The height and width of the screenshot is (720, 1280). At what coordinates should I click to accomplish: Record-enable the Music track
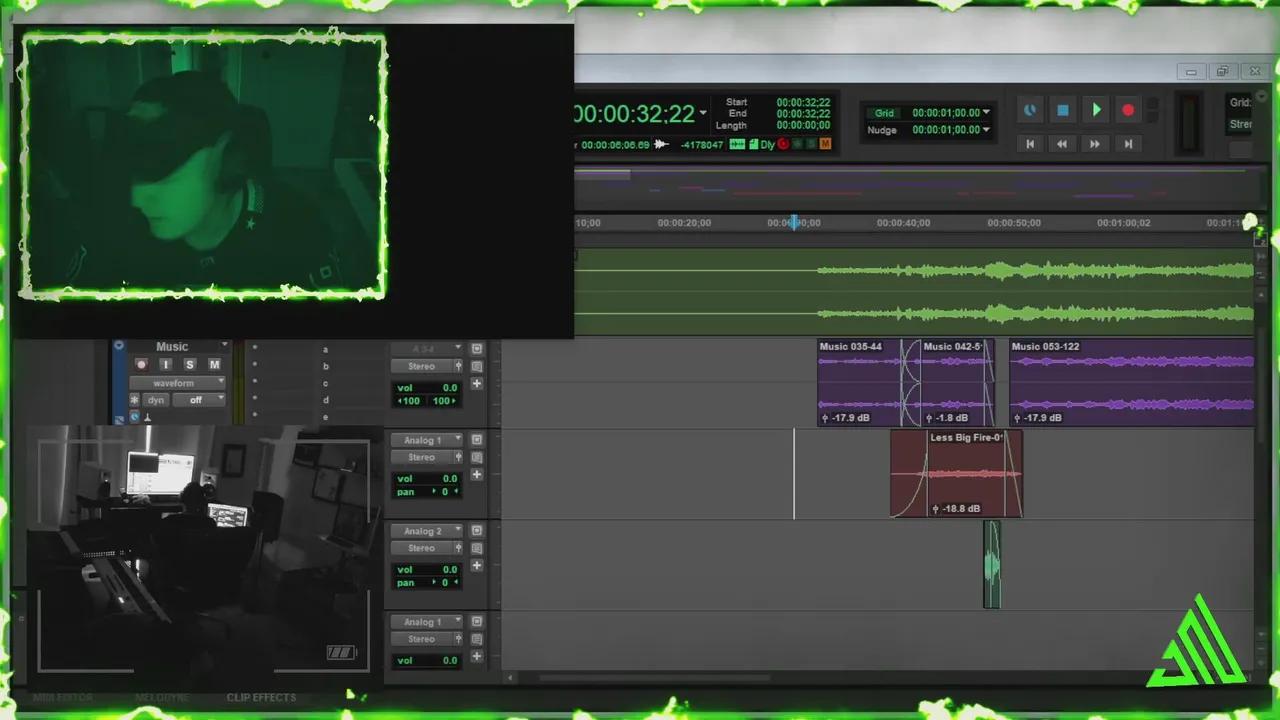[x=141, y=365]
